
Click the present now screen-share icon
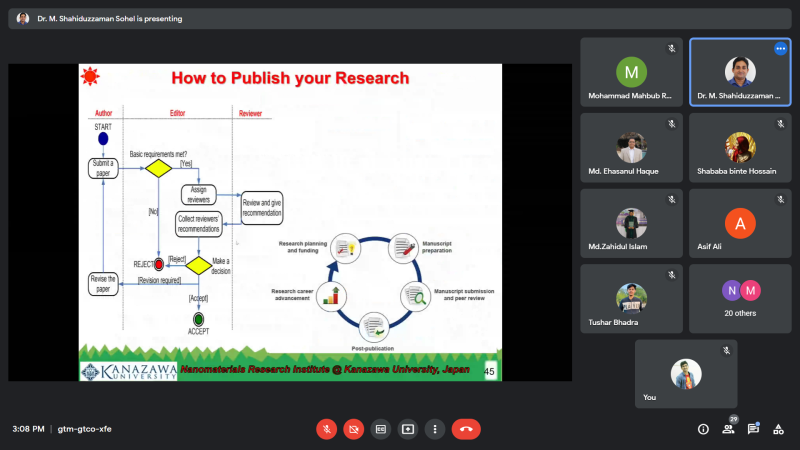click(408, 429)
